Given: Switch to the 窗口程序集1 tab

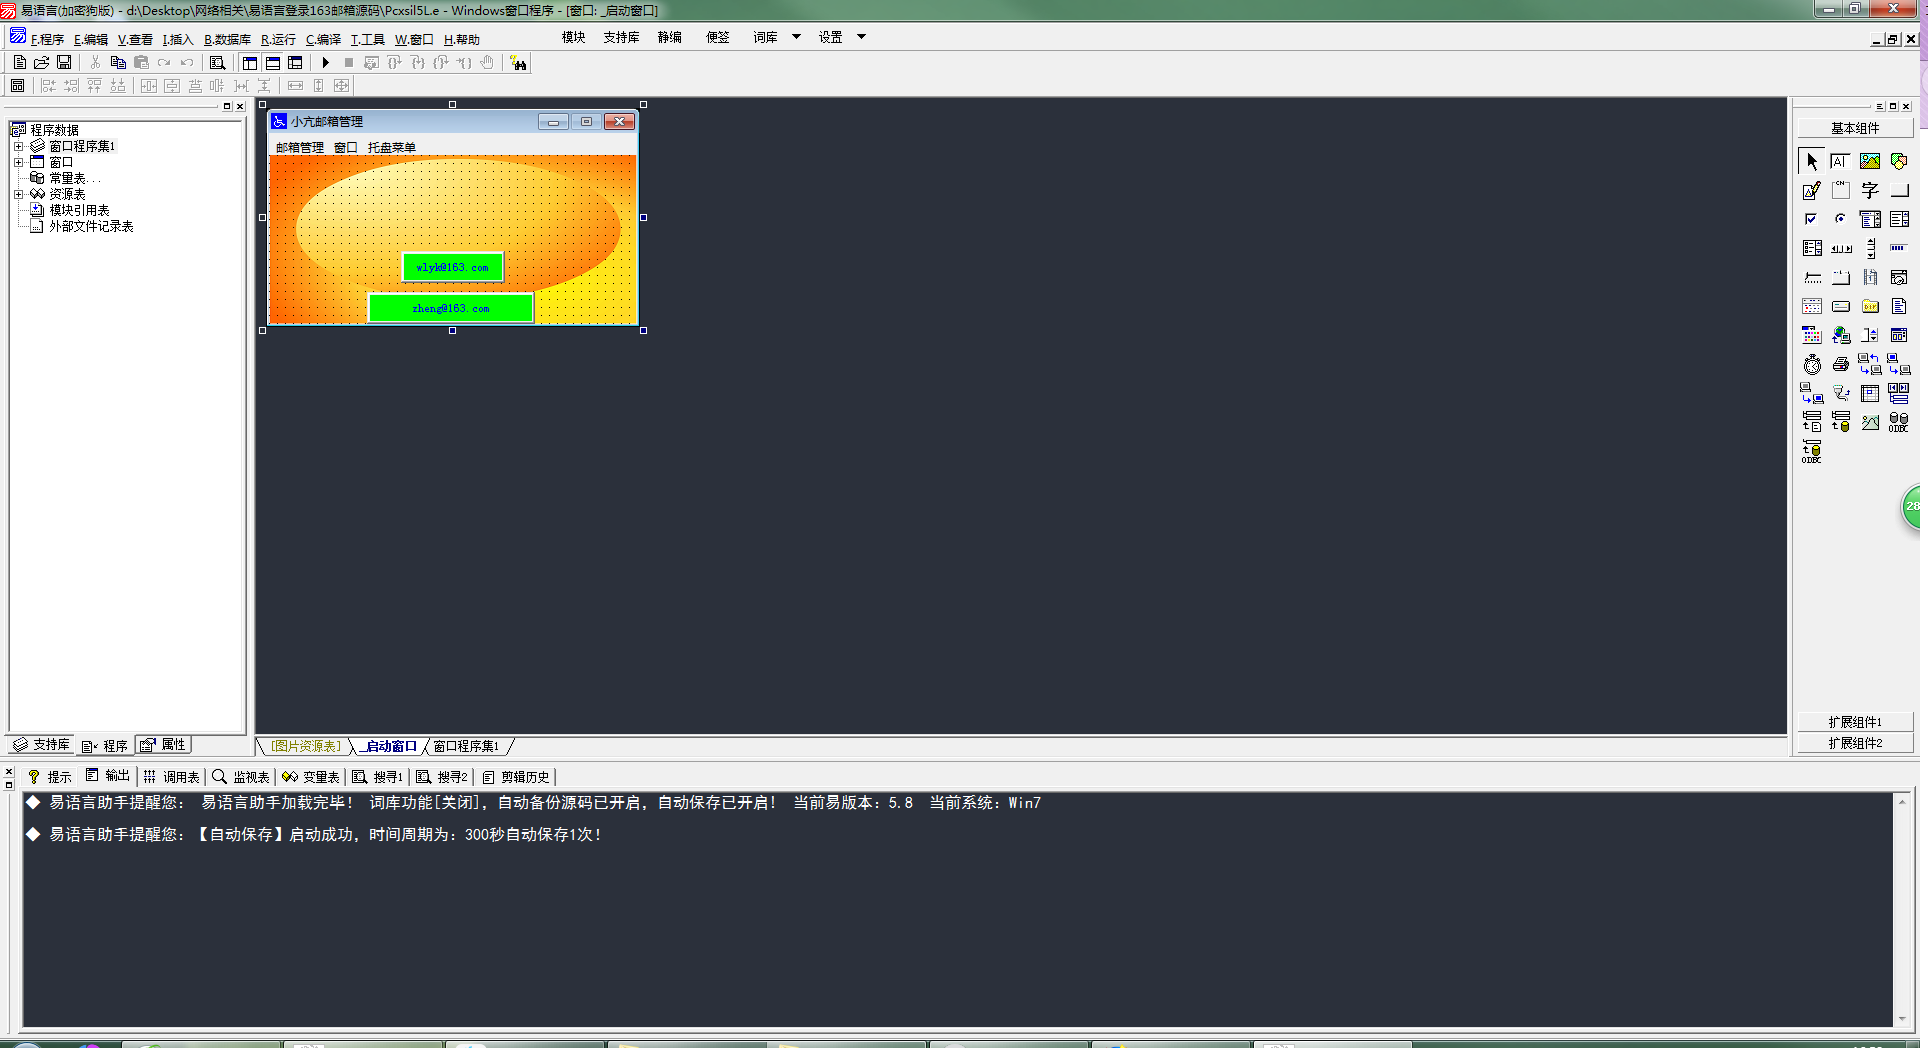Looking at the screenshot, I should [466, 746].
